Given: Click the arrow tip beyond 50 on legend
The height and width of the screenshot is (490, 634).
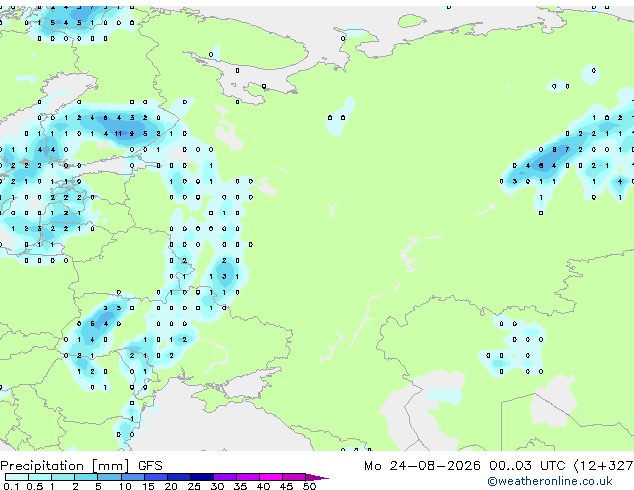Looking at the screenshot, I should tap(317, 477).
